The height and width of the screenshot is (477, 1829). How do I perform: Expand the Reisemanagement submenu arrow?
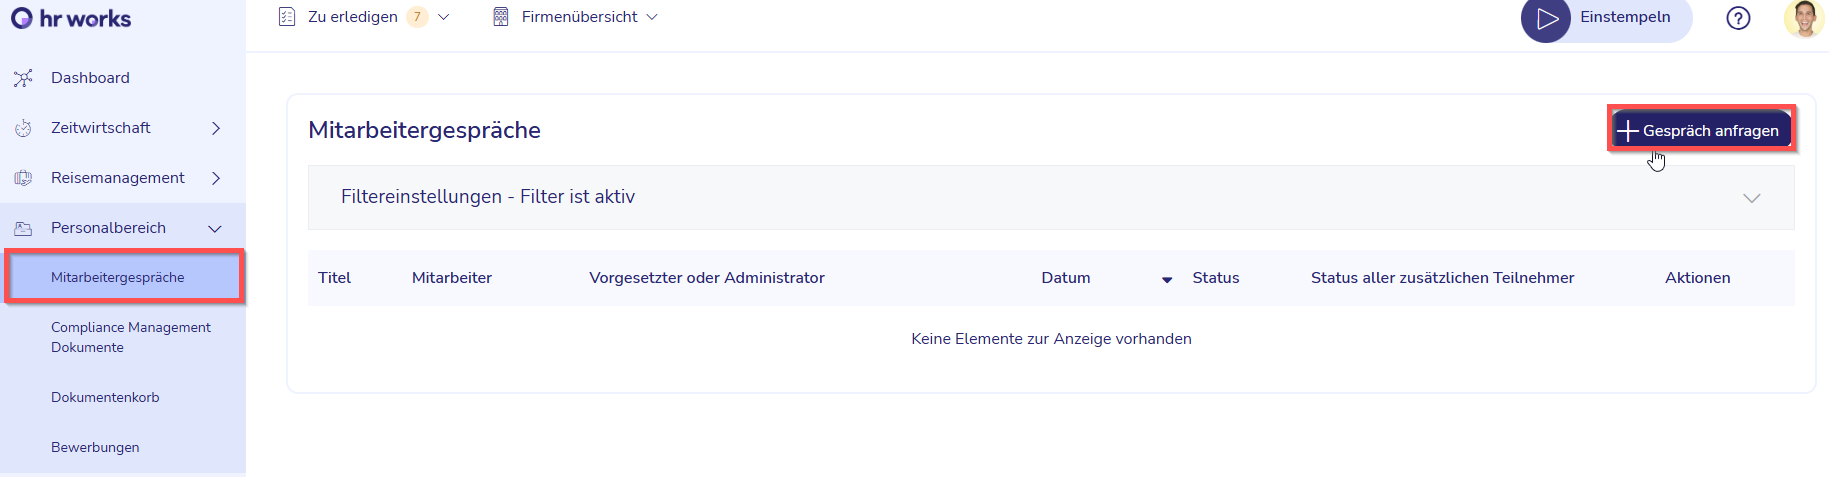pos(216,178)
